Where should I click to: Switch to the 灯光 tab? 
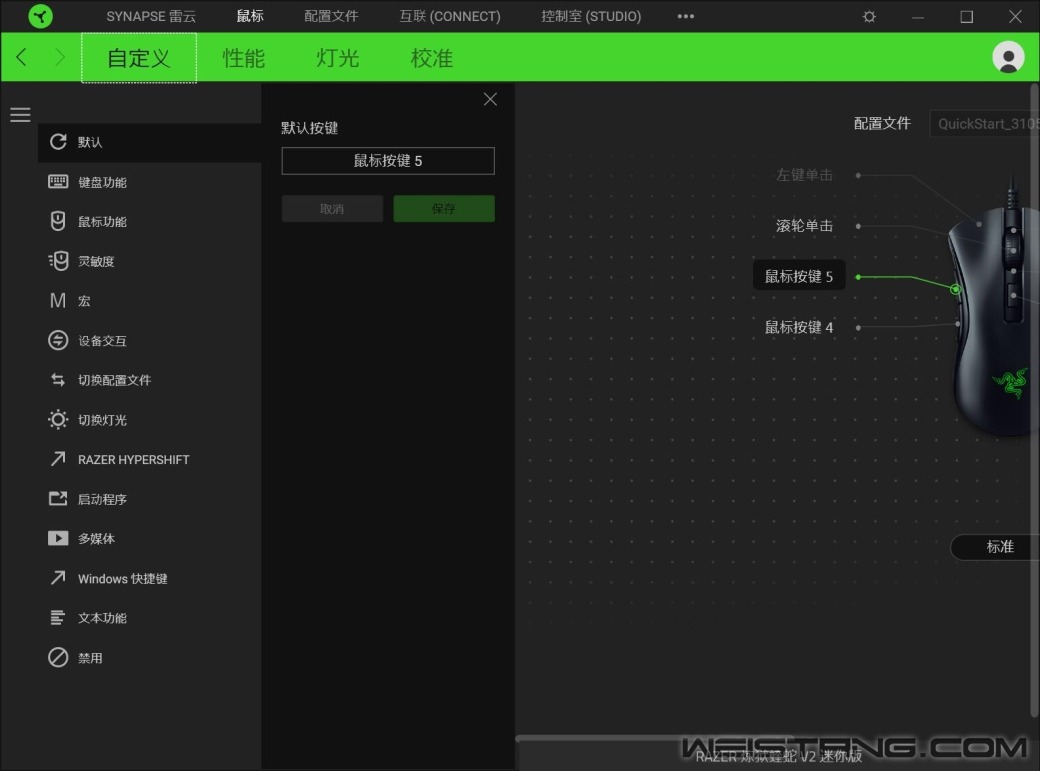coord(337,58)
